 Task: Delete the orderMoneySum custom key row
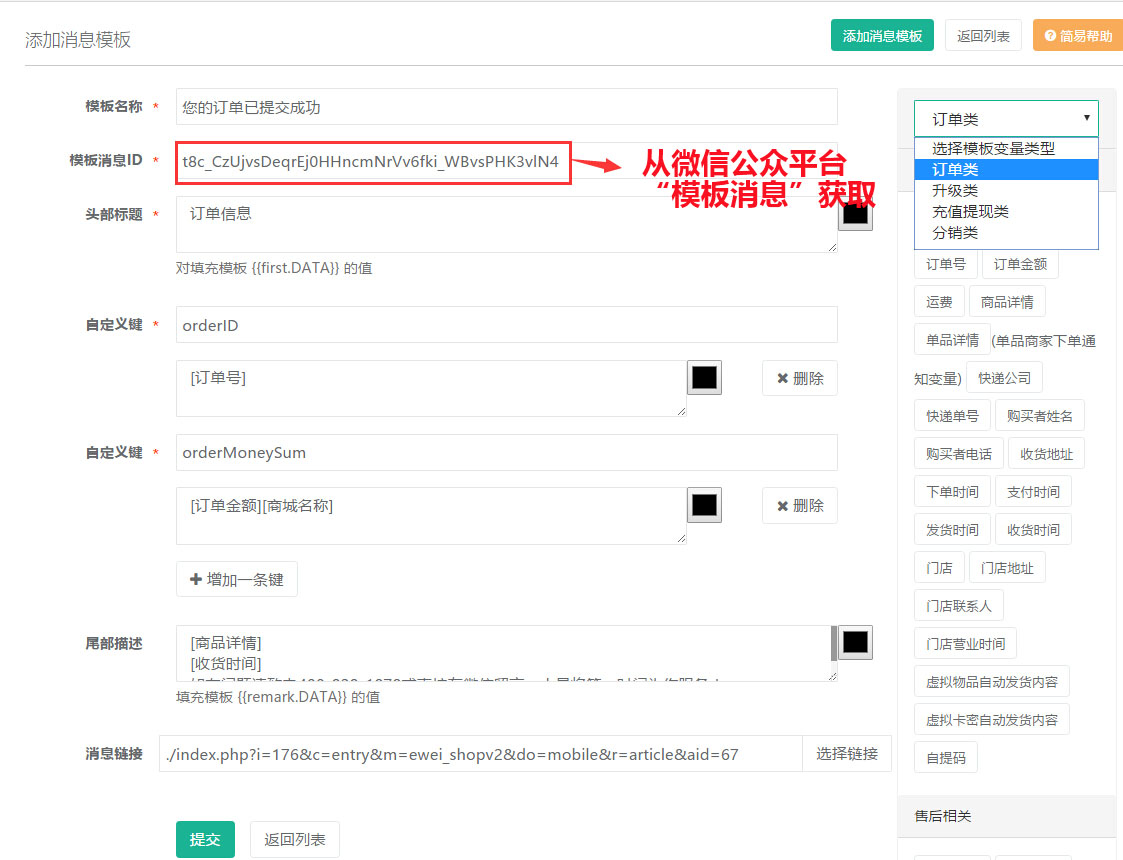pyautogui.click(x=799, y=505)
